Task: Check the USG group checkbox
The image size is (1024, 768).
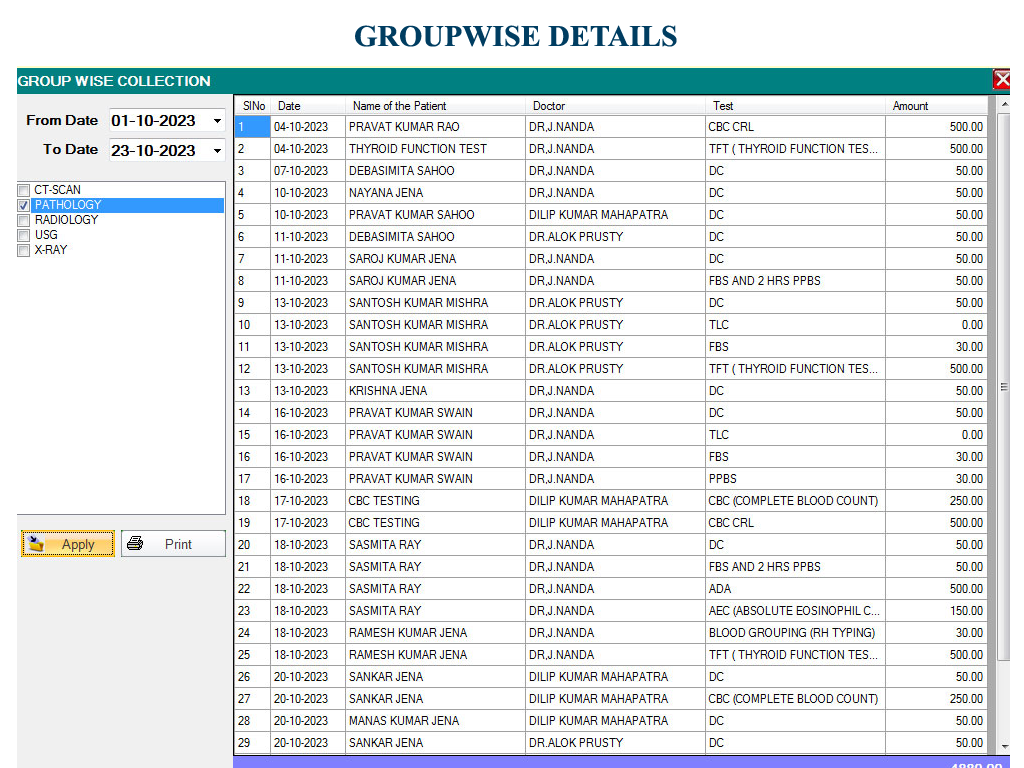Action: point(23,235)
